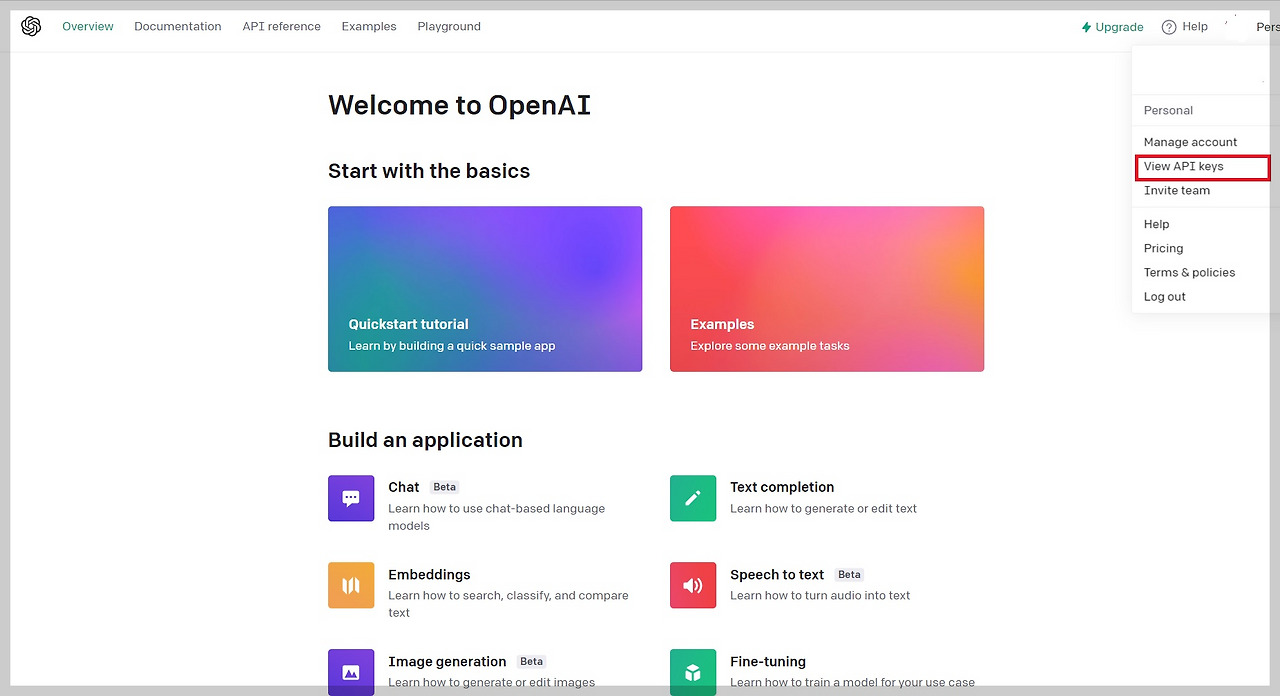
Task: Open the Fine-tuning cube icon
Action: 693,672
